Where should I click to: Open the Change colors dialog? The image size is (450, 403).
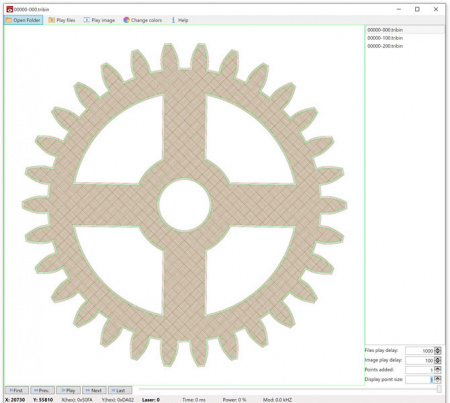[x=143, y=20]
